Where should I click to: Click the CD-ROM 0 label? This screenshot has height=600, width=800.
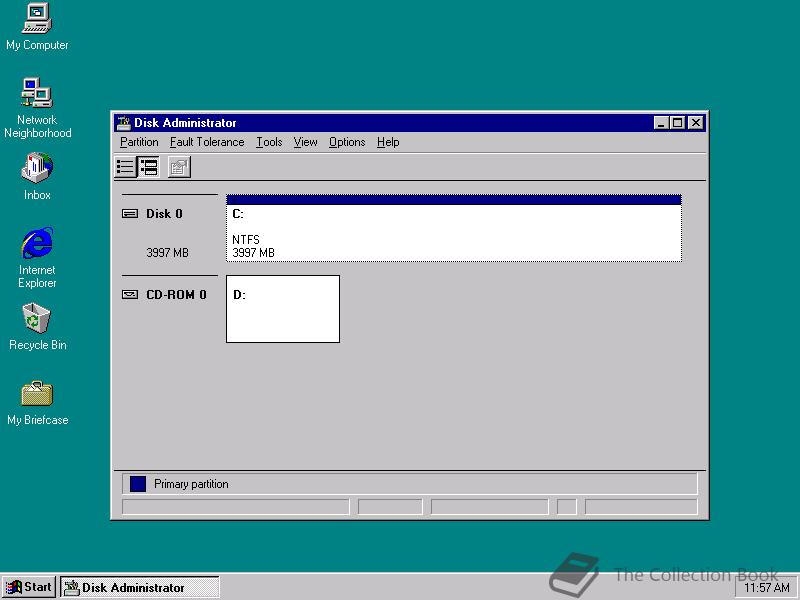point(177,294)
